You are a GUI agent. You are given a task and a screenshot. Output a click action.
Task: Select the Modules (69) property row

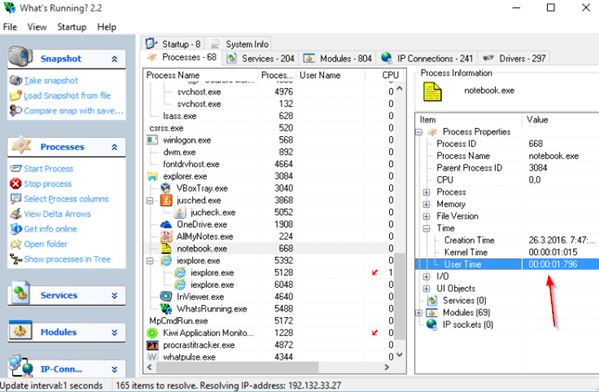(x=507, y=313)
